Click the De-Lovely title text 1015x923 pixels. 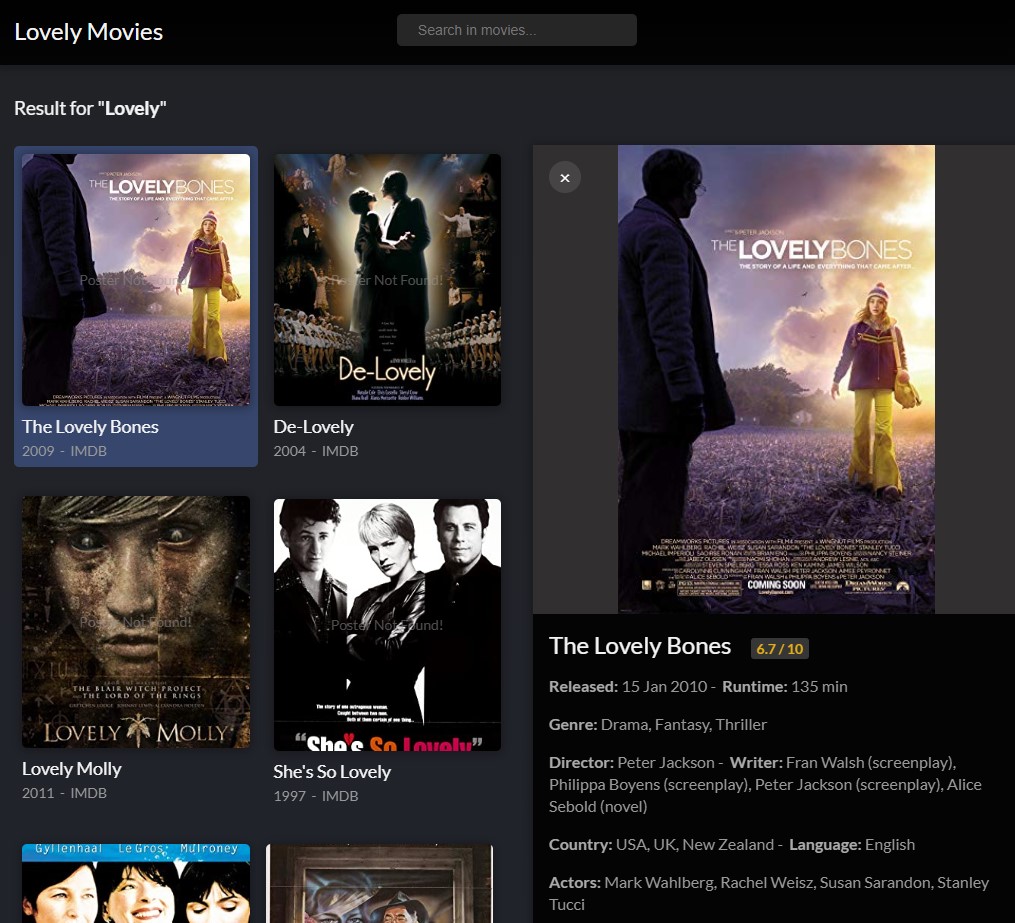pyautogui.click(x=313, y=426)
